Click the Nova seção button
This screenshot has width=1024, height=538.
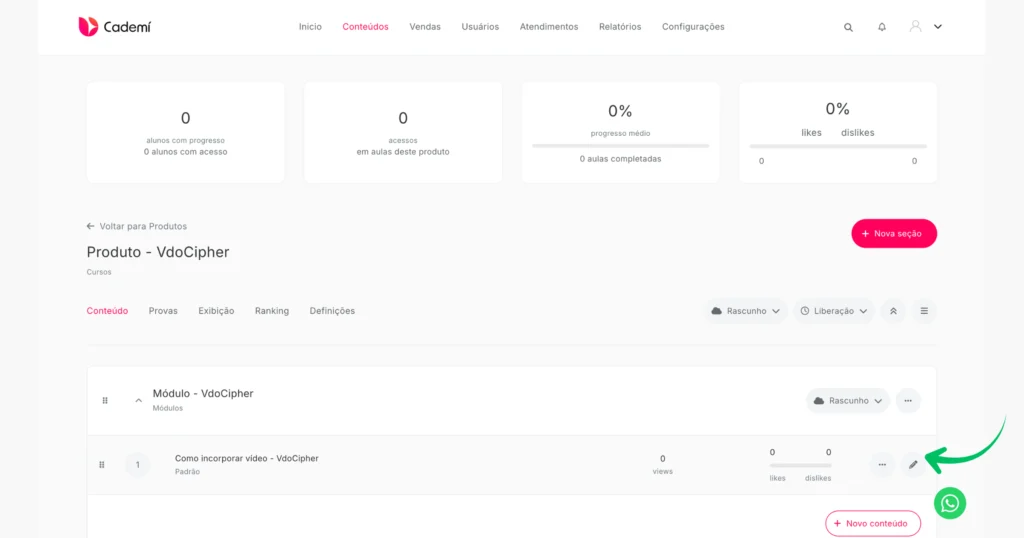(x=894, y=233)
